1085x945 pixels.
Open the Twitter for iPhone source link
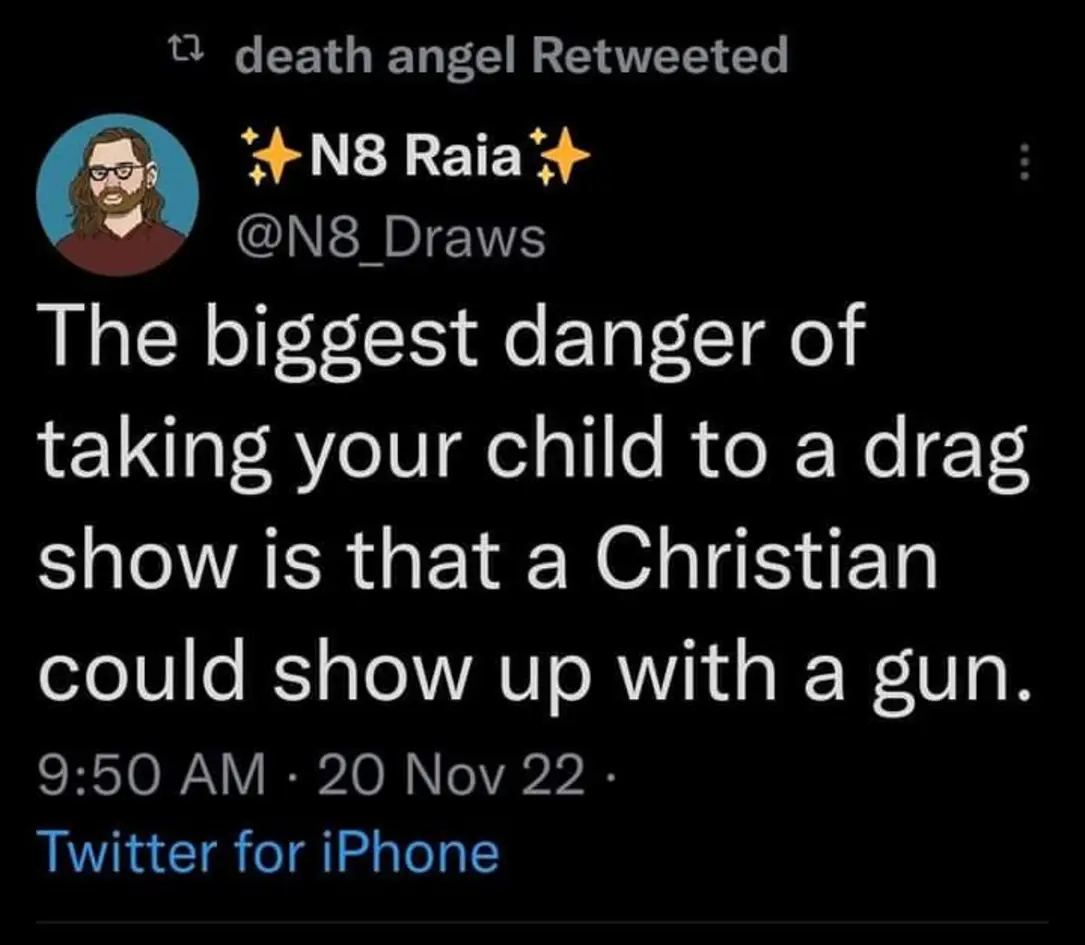coord(267,853)
